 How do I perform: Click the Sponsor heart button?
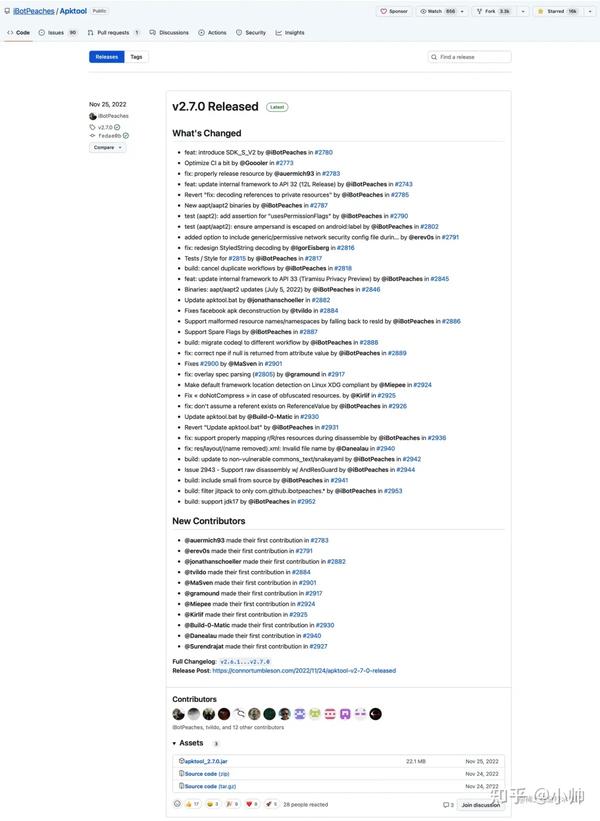point(394,11)
